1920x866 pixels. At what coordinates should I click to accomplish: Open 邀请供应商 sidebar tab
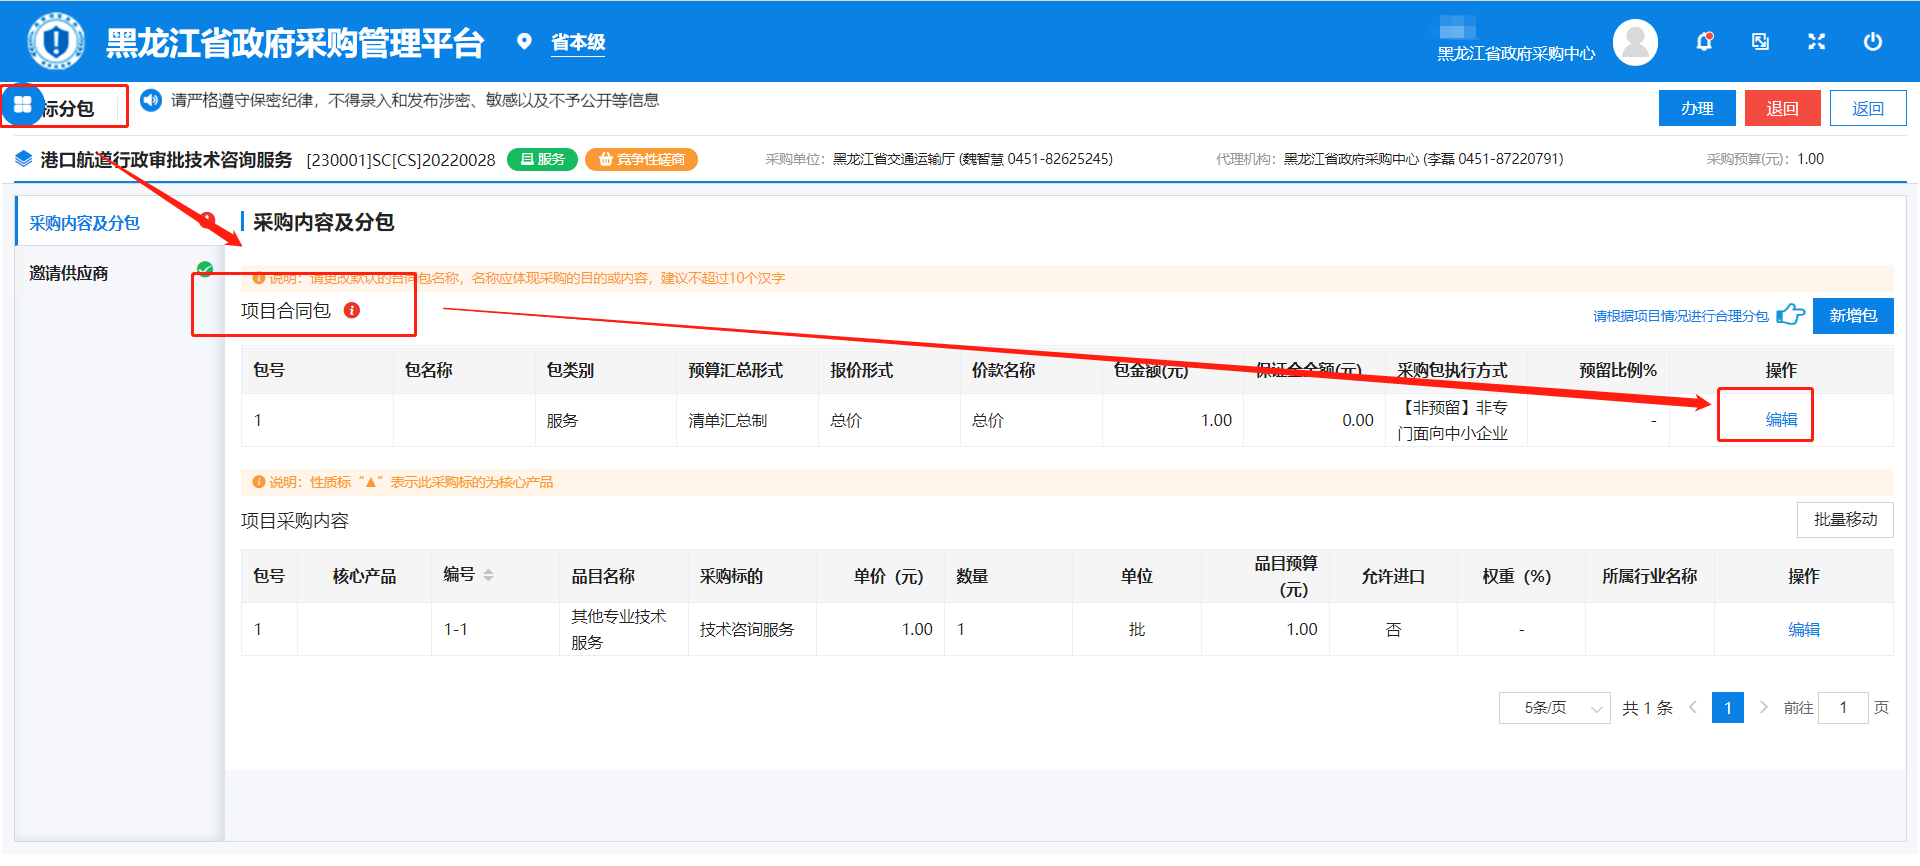120,273
